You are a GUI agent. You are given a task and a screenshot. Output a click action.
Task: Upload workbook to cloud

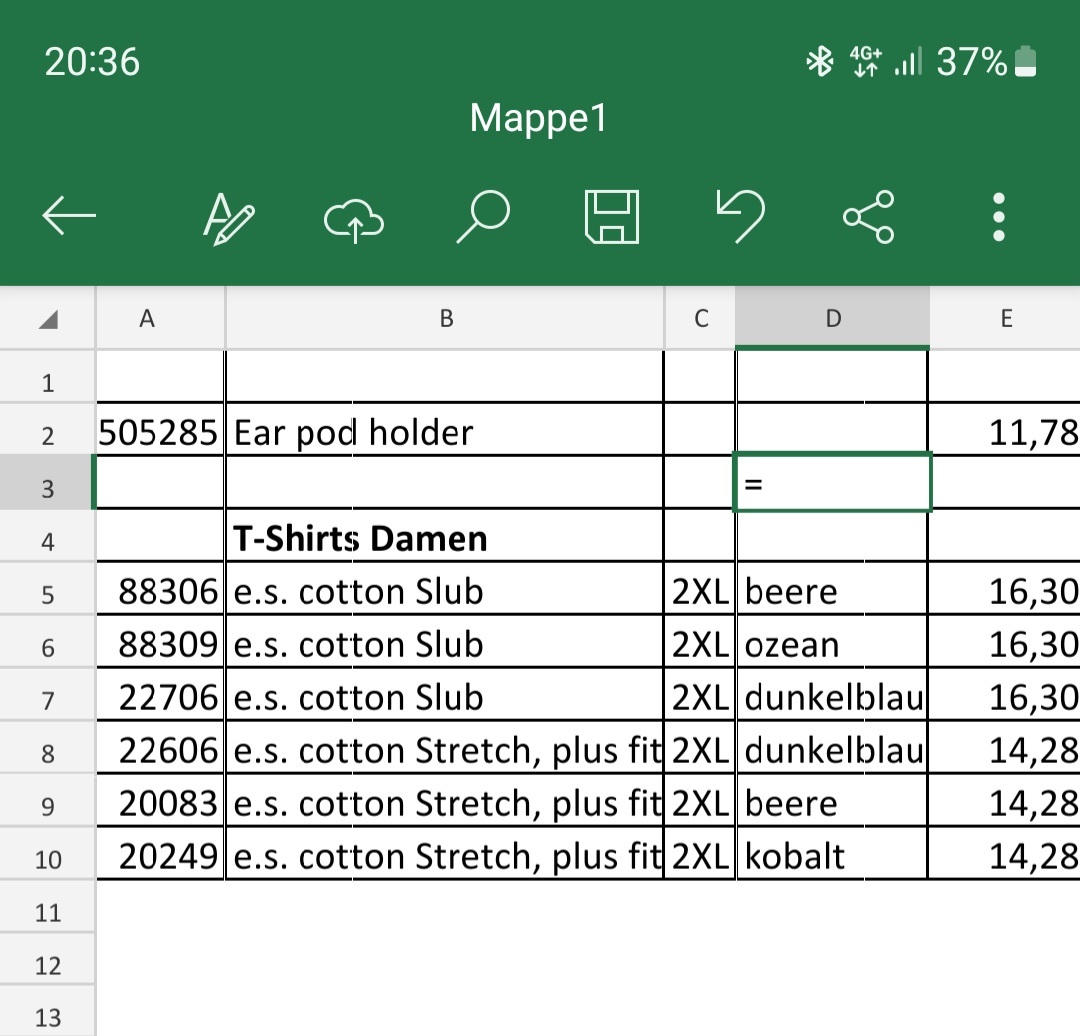click(353, 217)
